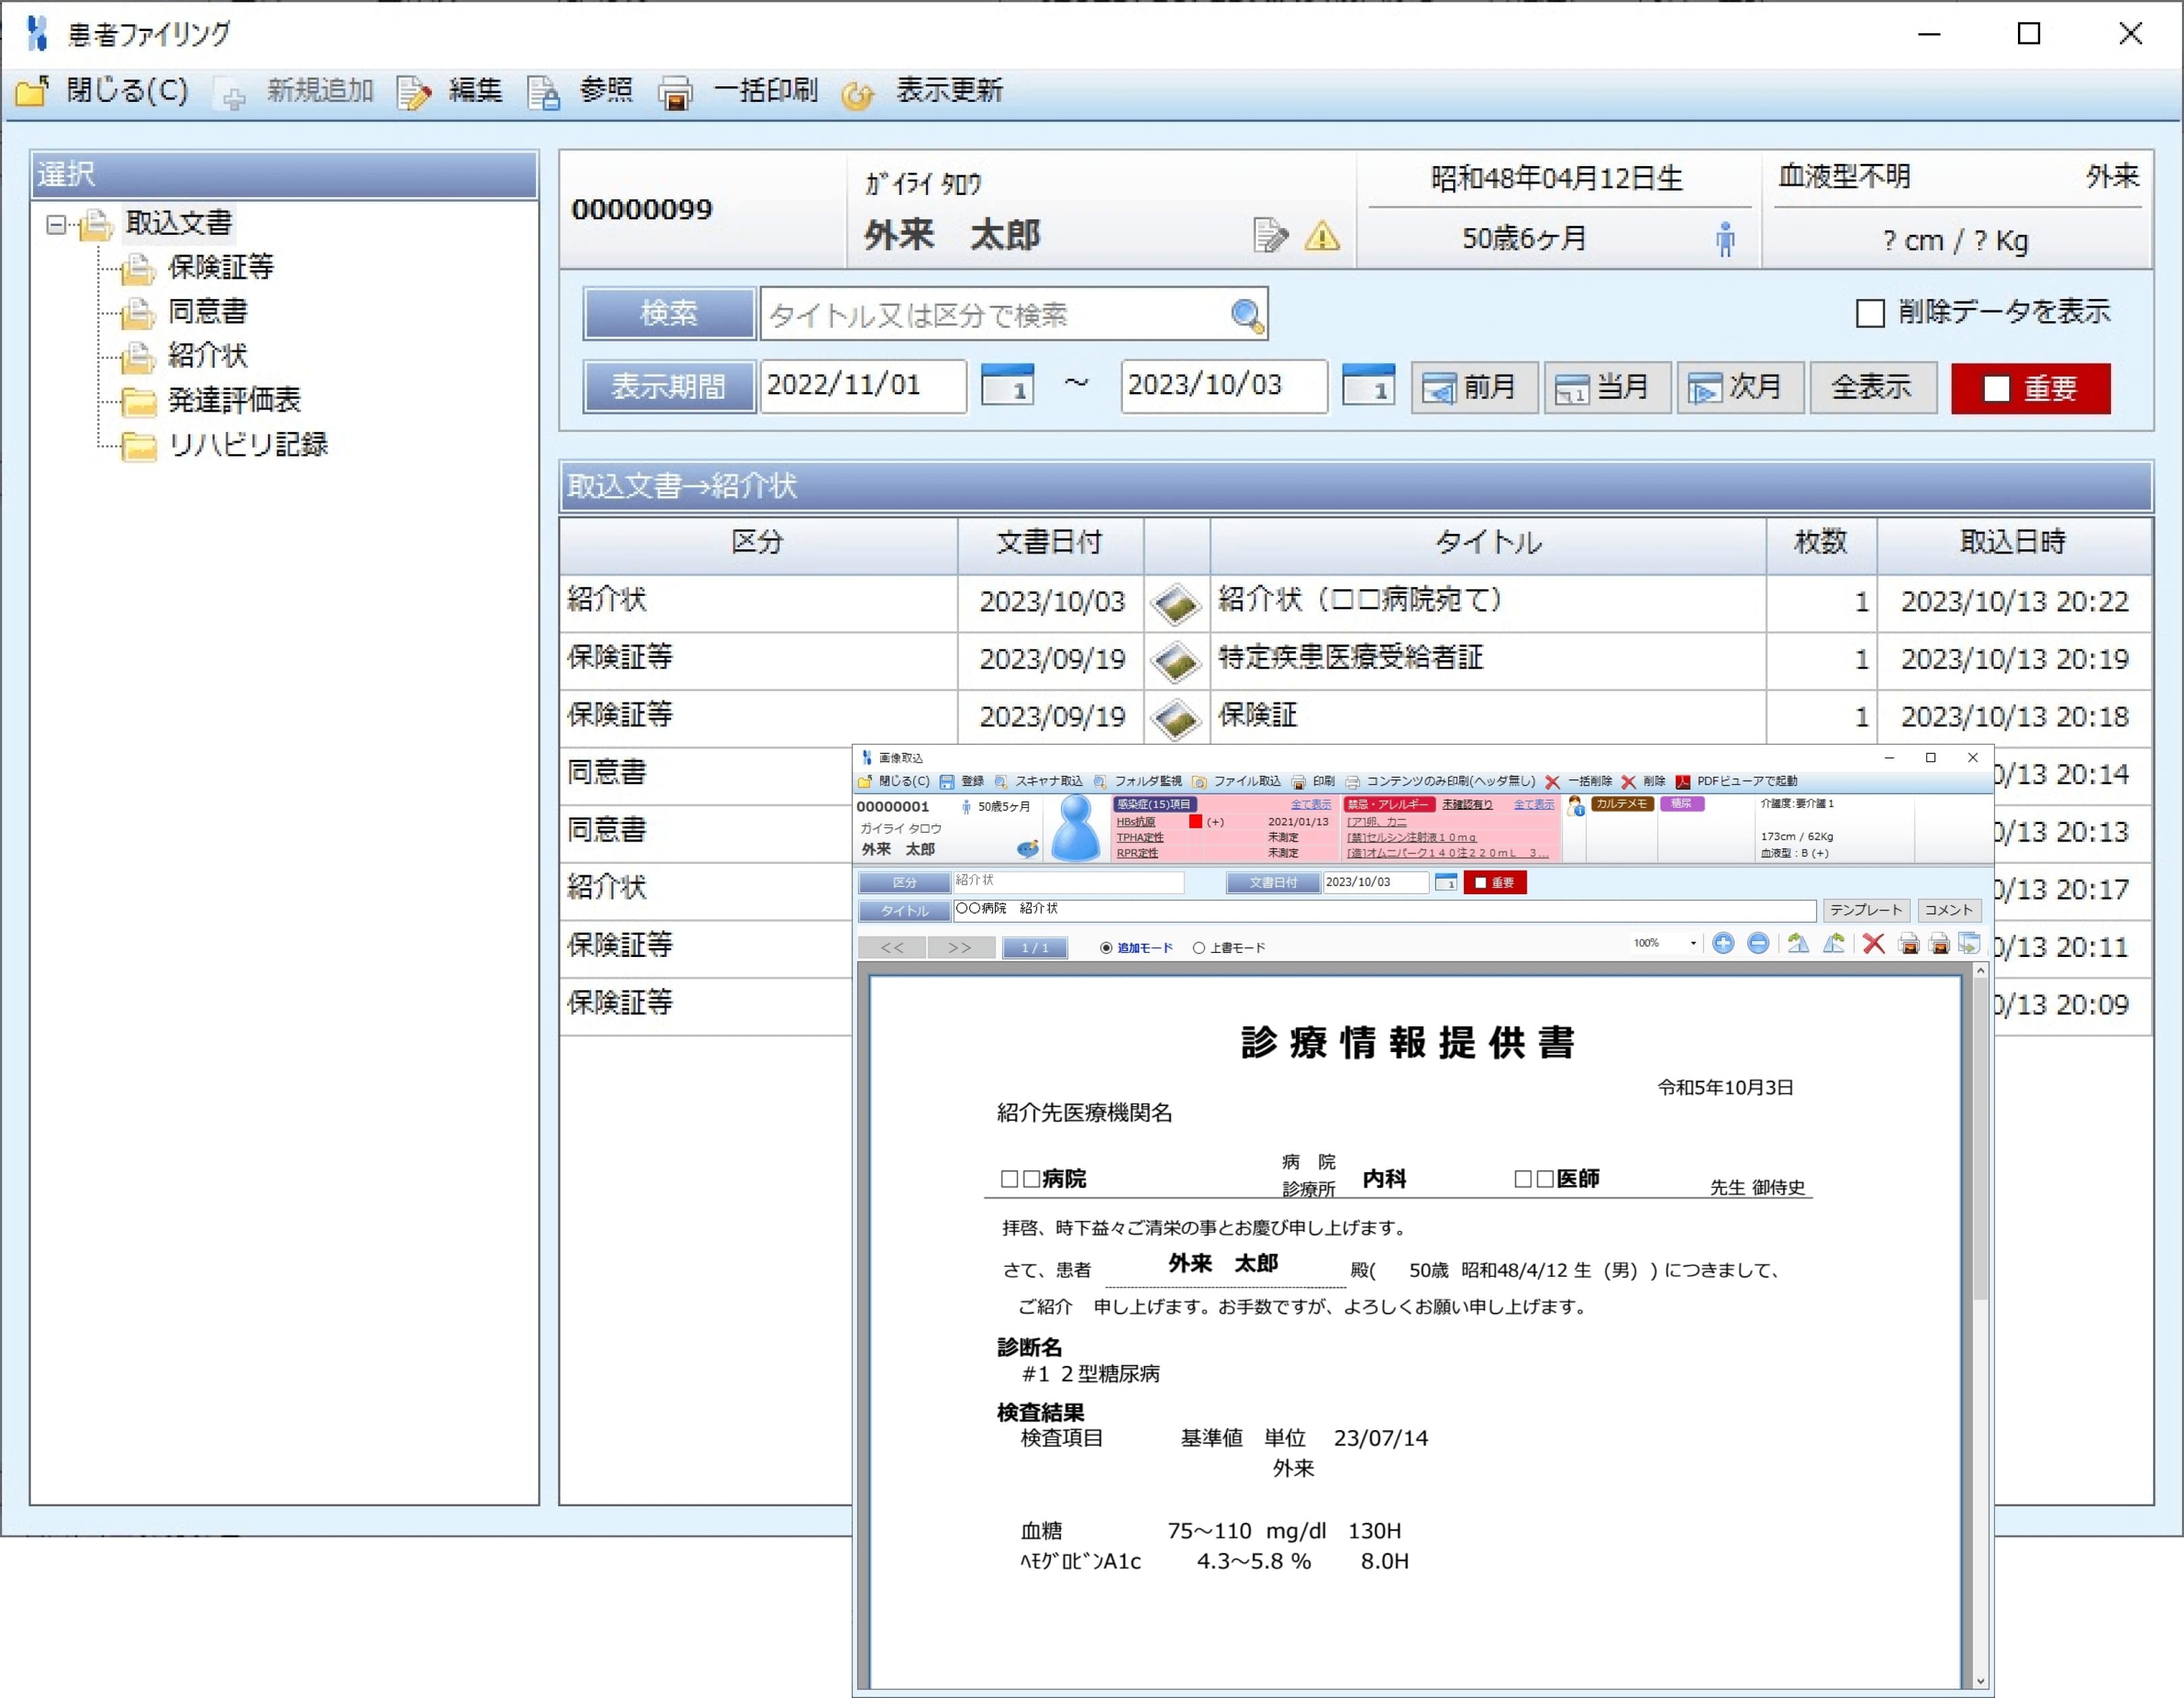Start 一括印刷 batch printing

pyautogui.click(x=765, y=91)
